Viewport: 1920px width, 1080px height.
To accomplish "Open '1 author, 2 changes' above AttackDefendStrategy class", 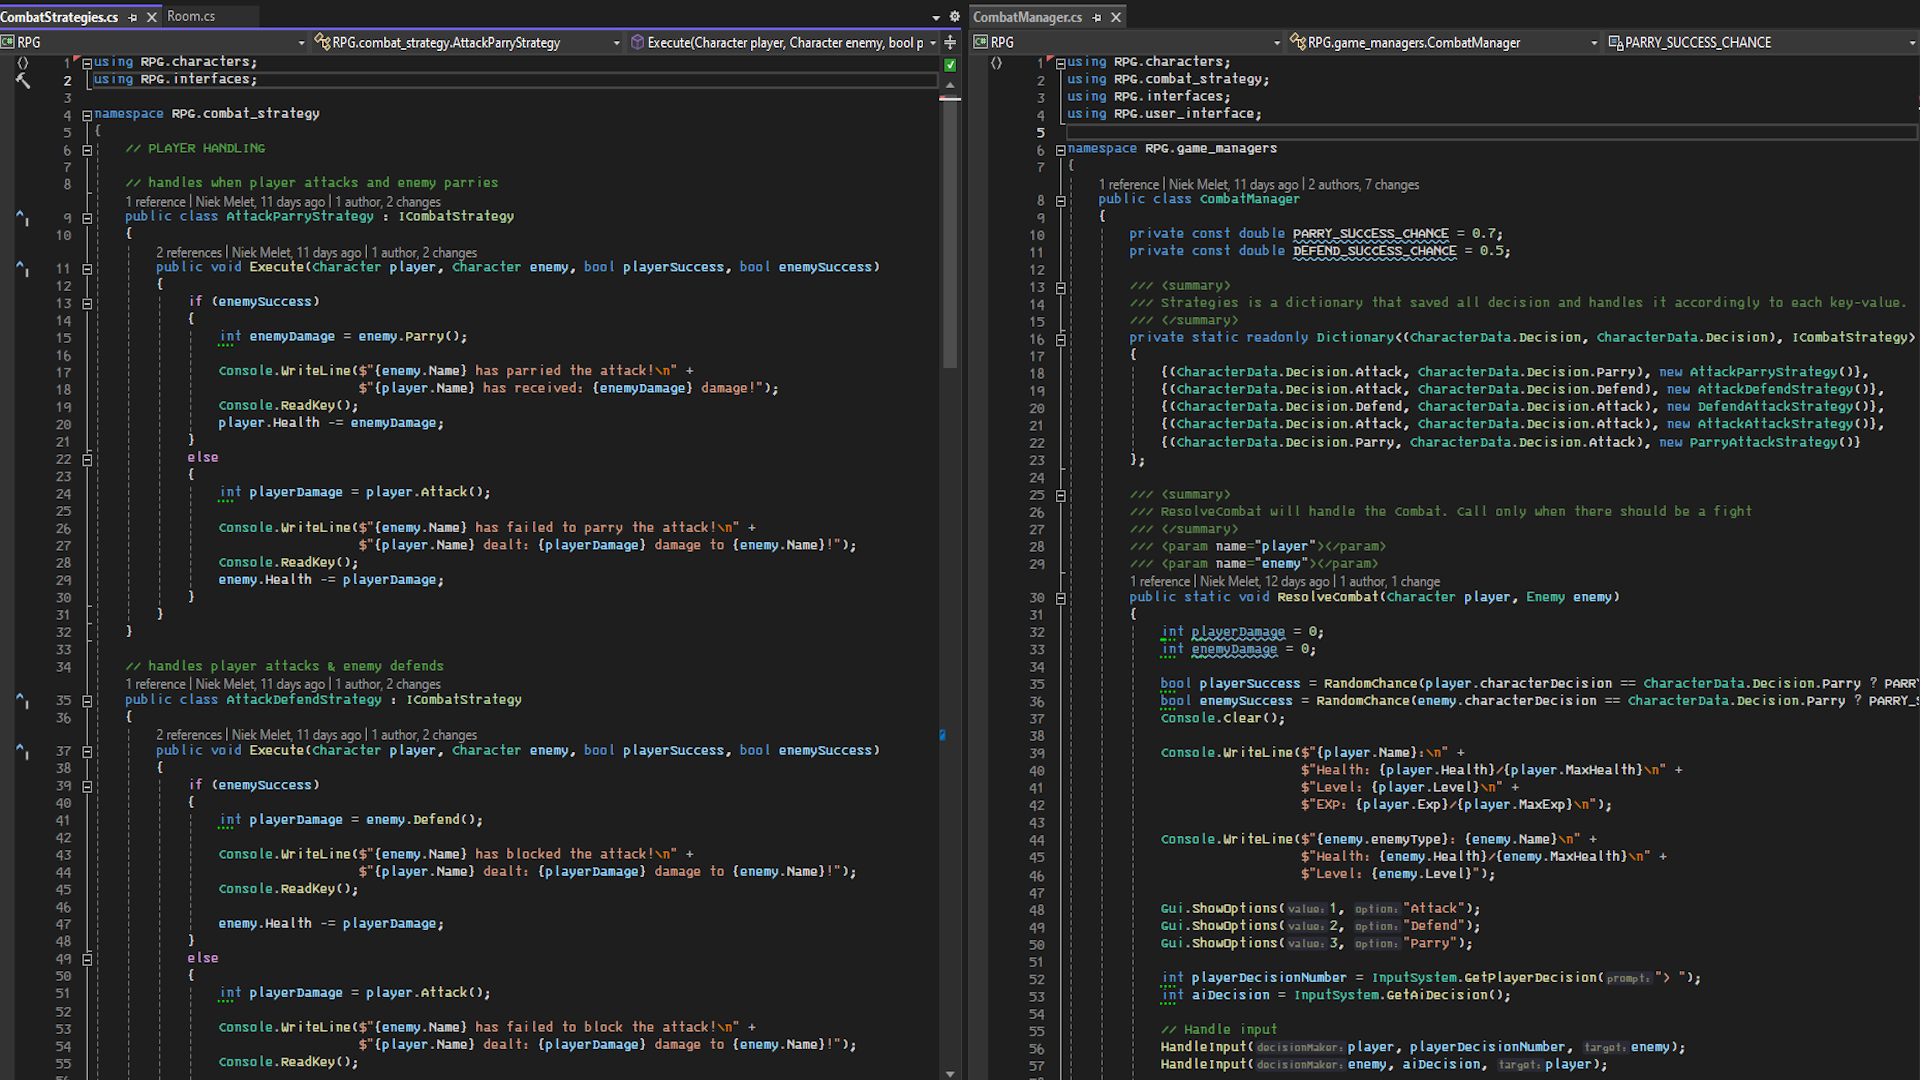I will [x=388, y=685].
